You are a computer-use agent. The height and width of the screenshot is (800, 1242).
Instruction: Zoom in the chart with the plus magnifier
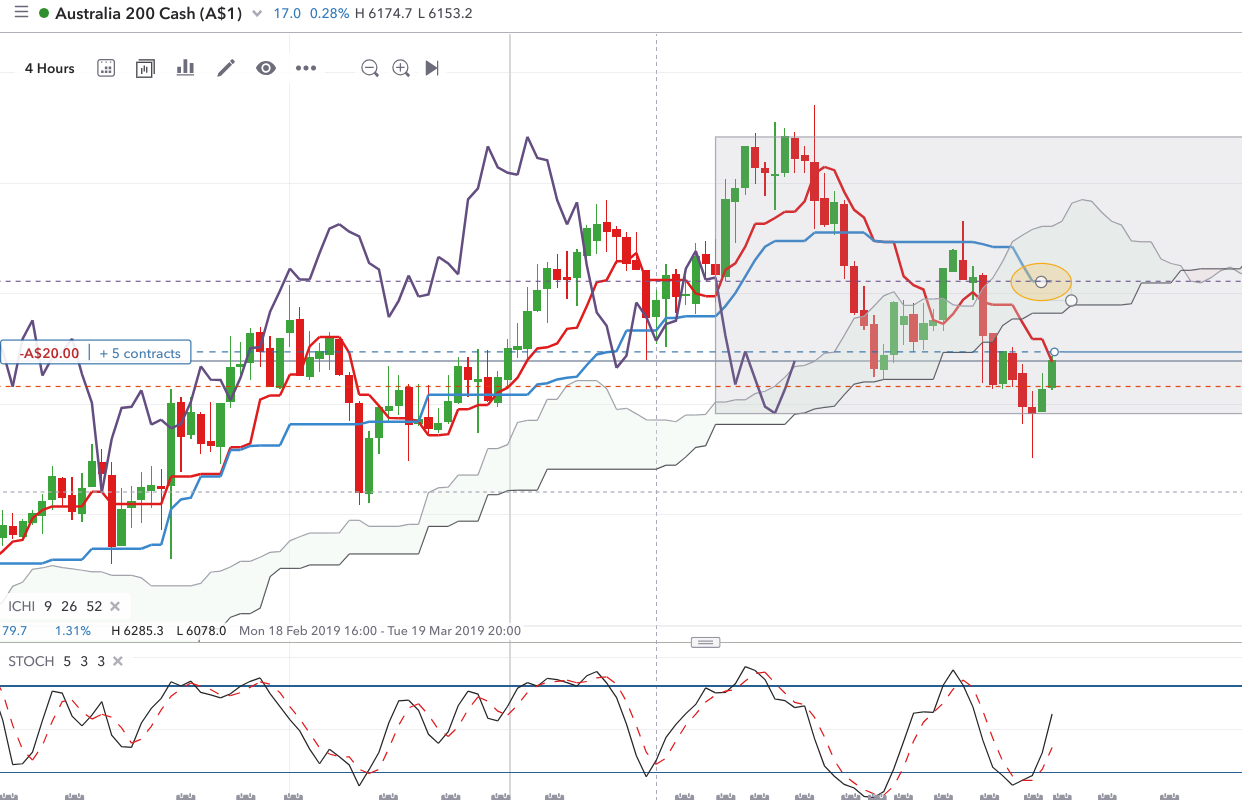[401, 68]
